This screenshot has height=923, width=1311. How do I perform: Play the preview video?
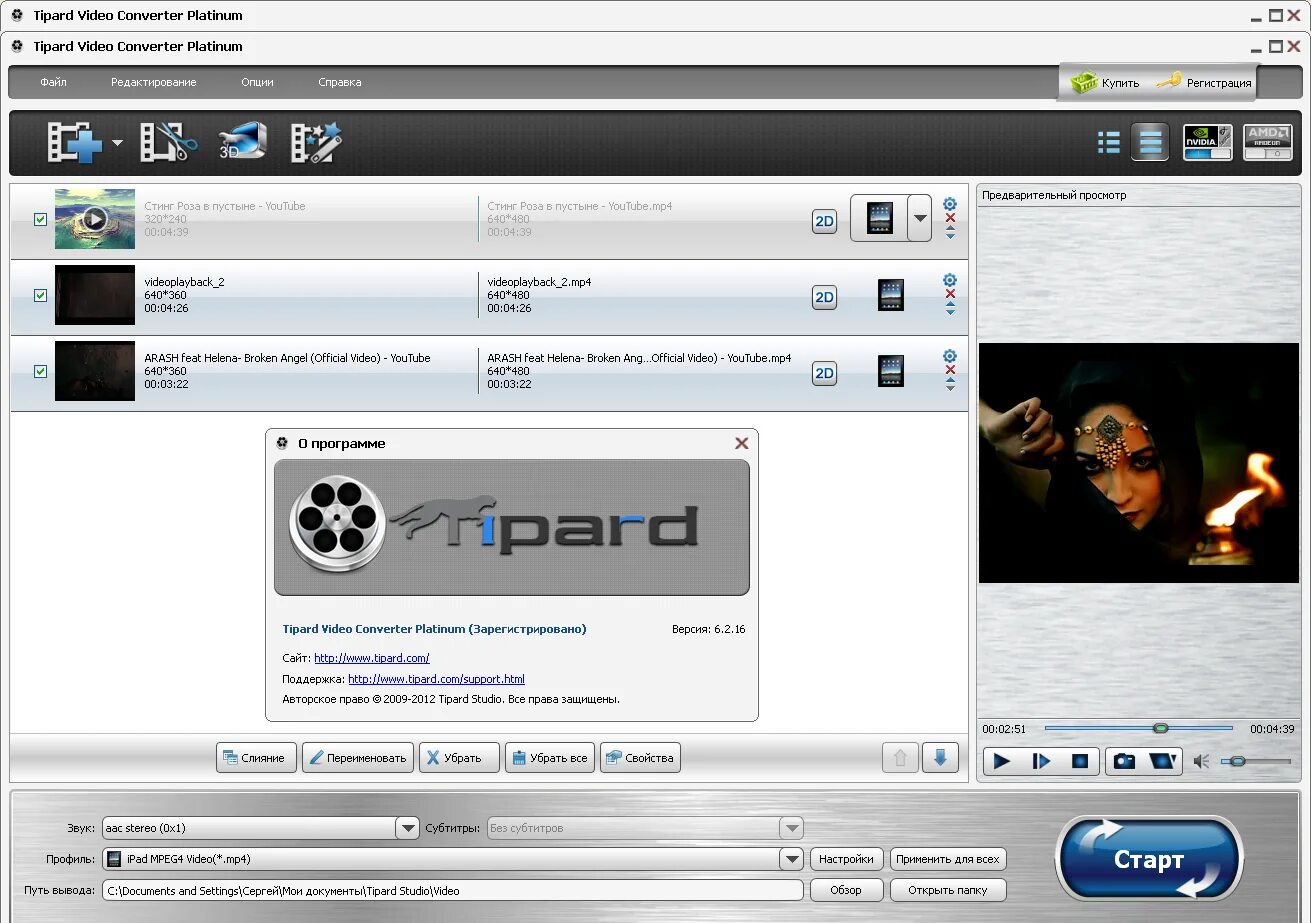pos(1002,761)
